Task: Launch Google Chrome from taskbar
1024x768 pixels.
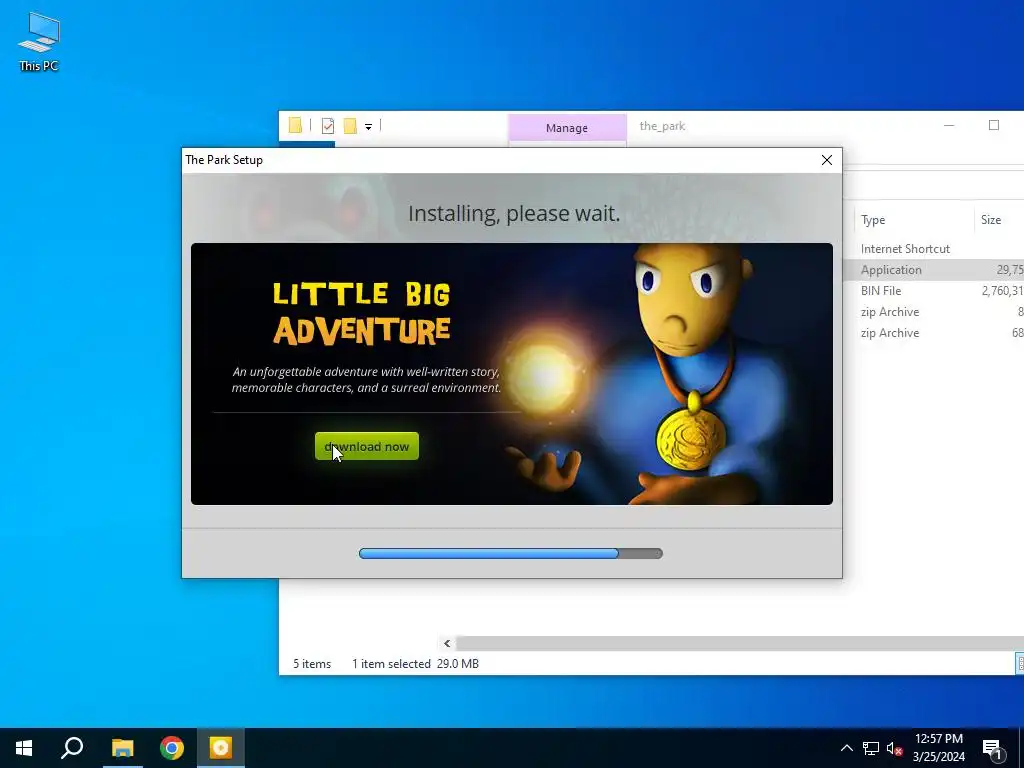Action: (172, 748)
